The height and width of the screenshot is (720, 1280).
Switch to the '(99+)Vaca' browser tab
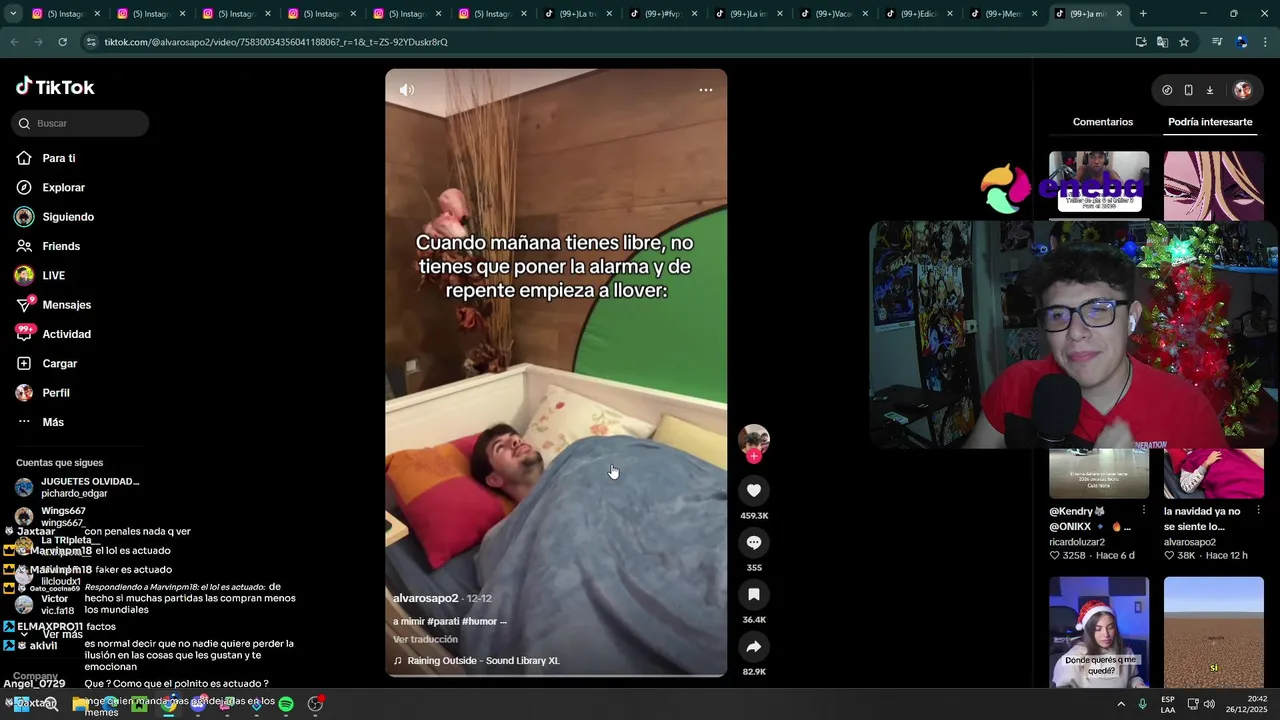pos(833,14)
